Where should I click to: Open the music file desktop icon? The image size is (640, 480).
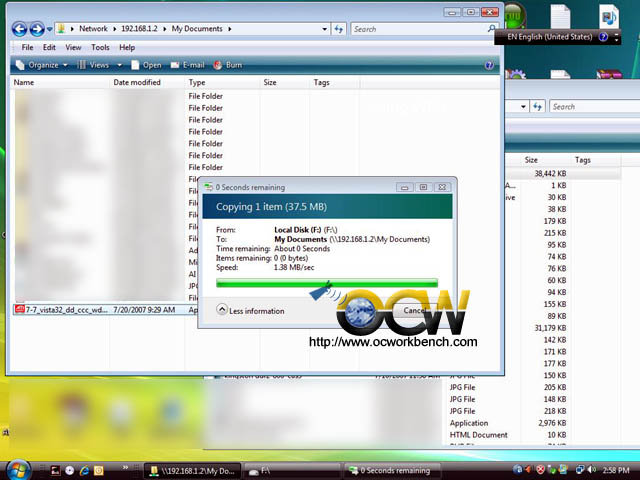(609, 16)
